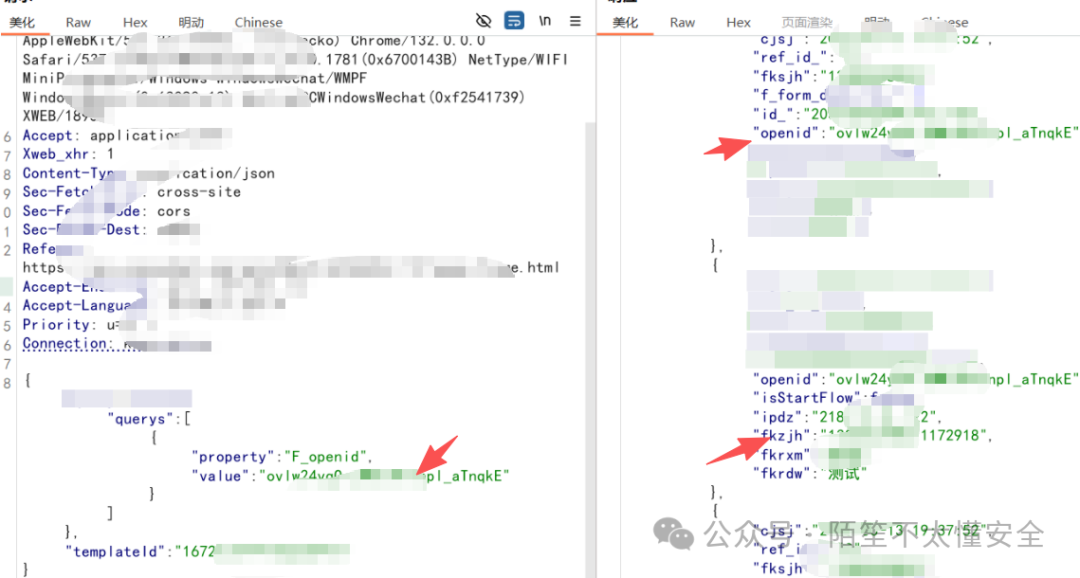Image resolution: width=1080 pixels, height=578 pixels.
Task: Click the Xweb_xhr: 1 header line
Action: click(x=68, y=154)
